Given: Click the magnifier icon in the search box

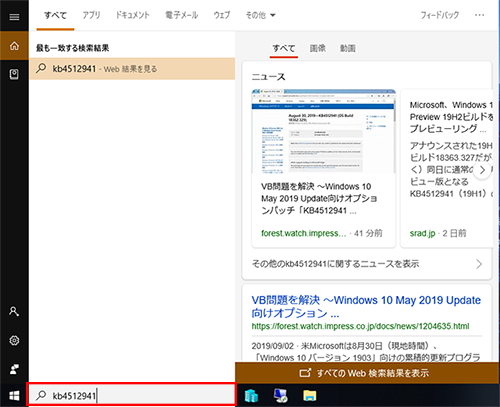Looking at the screenshot, I should coord(41,395).
